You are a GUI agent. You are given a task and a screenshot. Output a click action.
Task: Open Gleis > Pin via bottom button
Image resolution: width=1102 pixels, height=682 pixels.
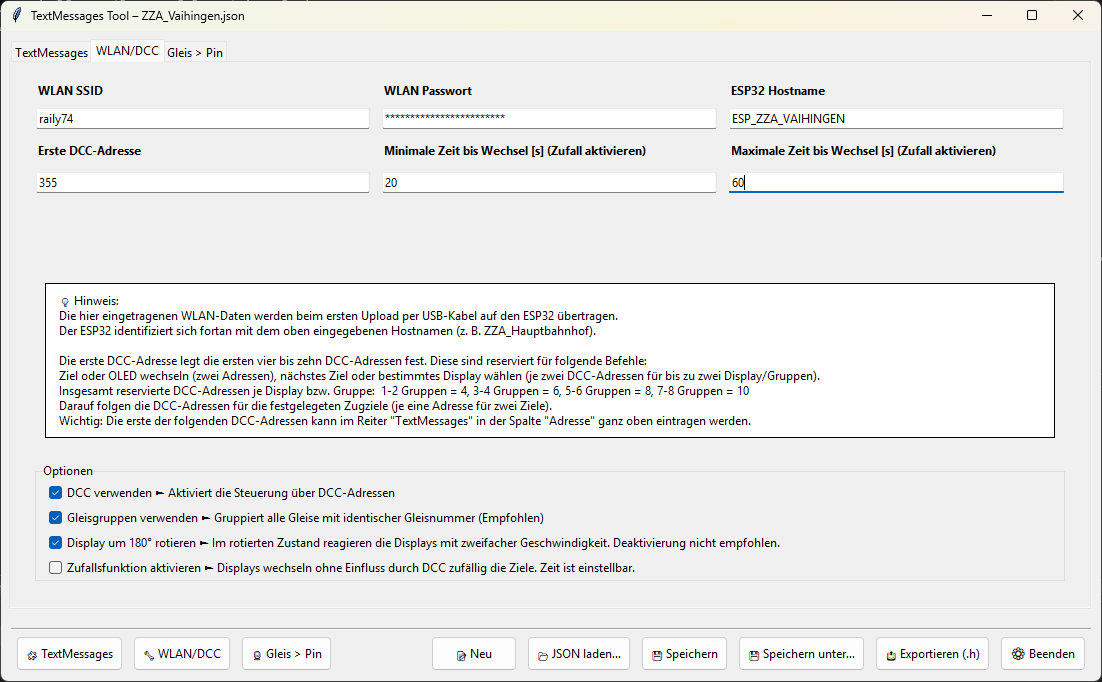pos(286,654)
